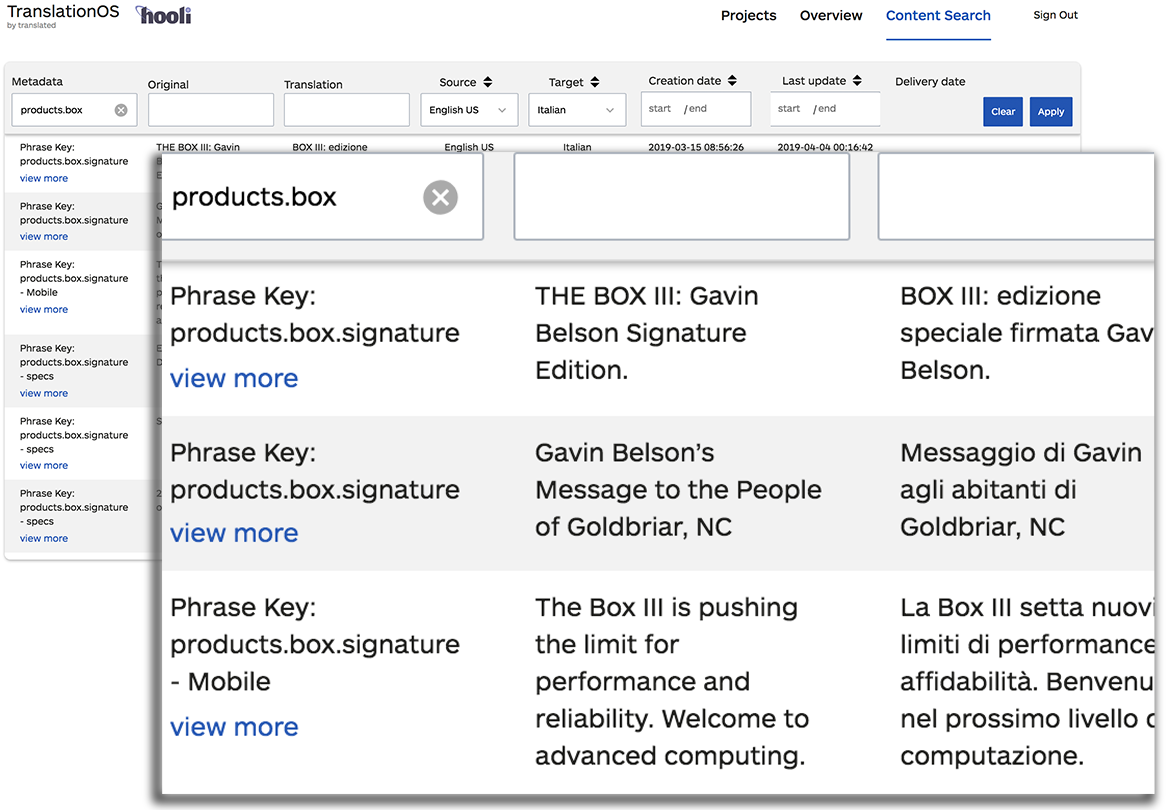
Task: Sort results by the Source column arrows
Action: click(488, 82)
